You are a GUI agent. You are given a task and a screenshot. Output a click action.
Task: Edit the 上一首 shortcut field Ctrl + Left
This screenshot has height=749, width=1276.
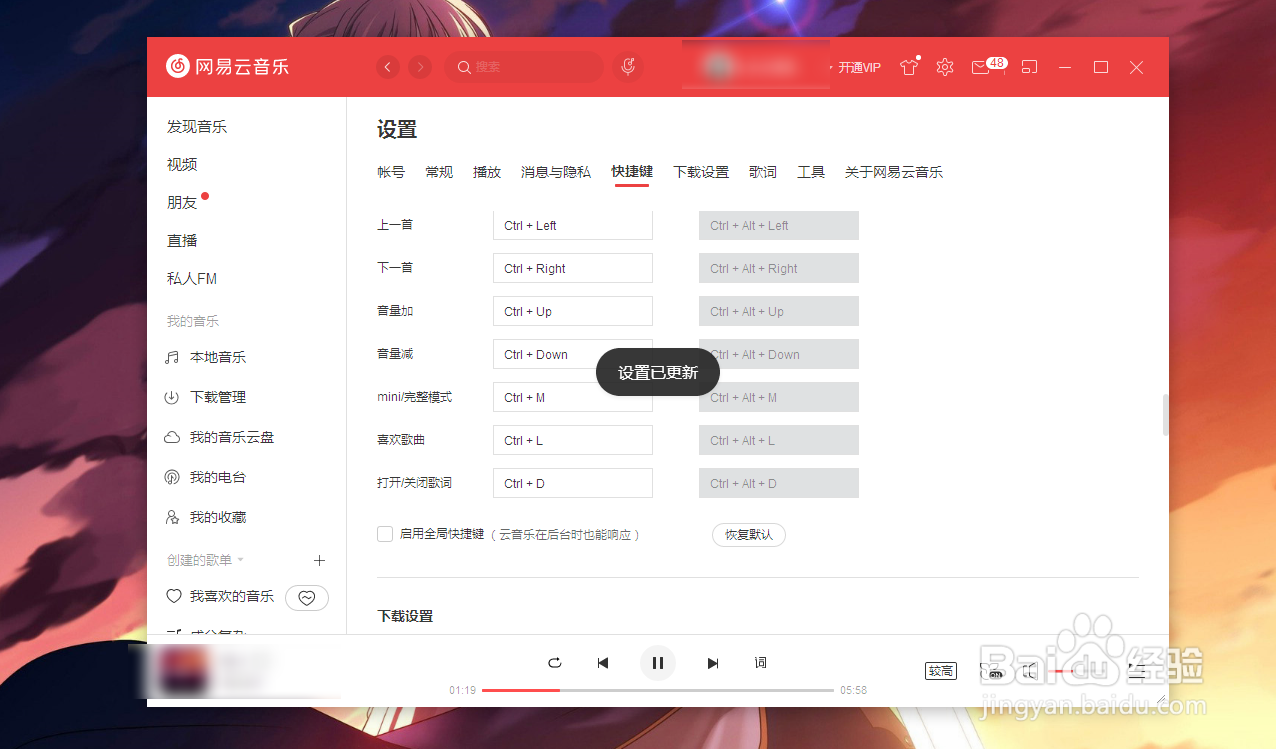point(573,225)
